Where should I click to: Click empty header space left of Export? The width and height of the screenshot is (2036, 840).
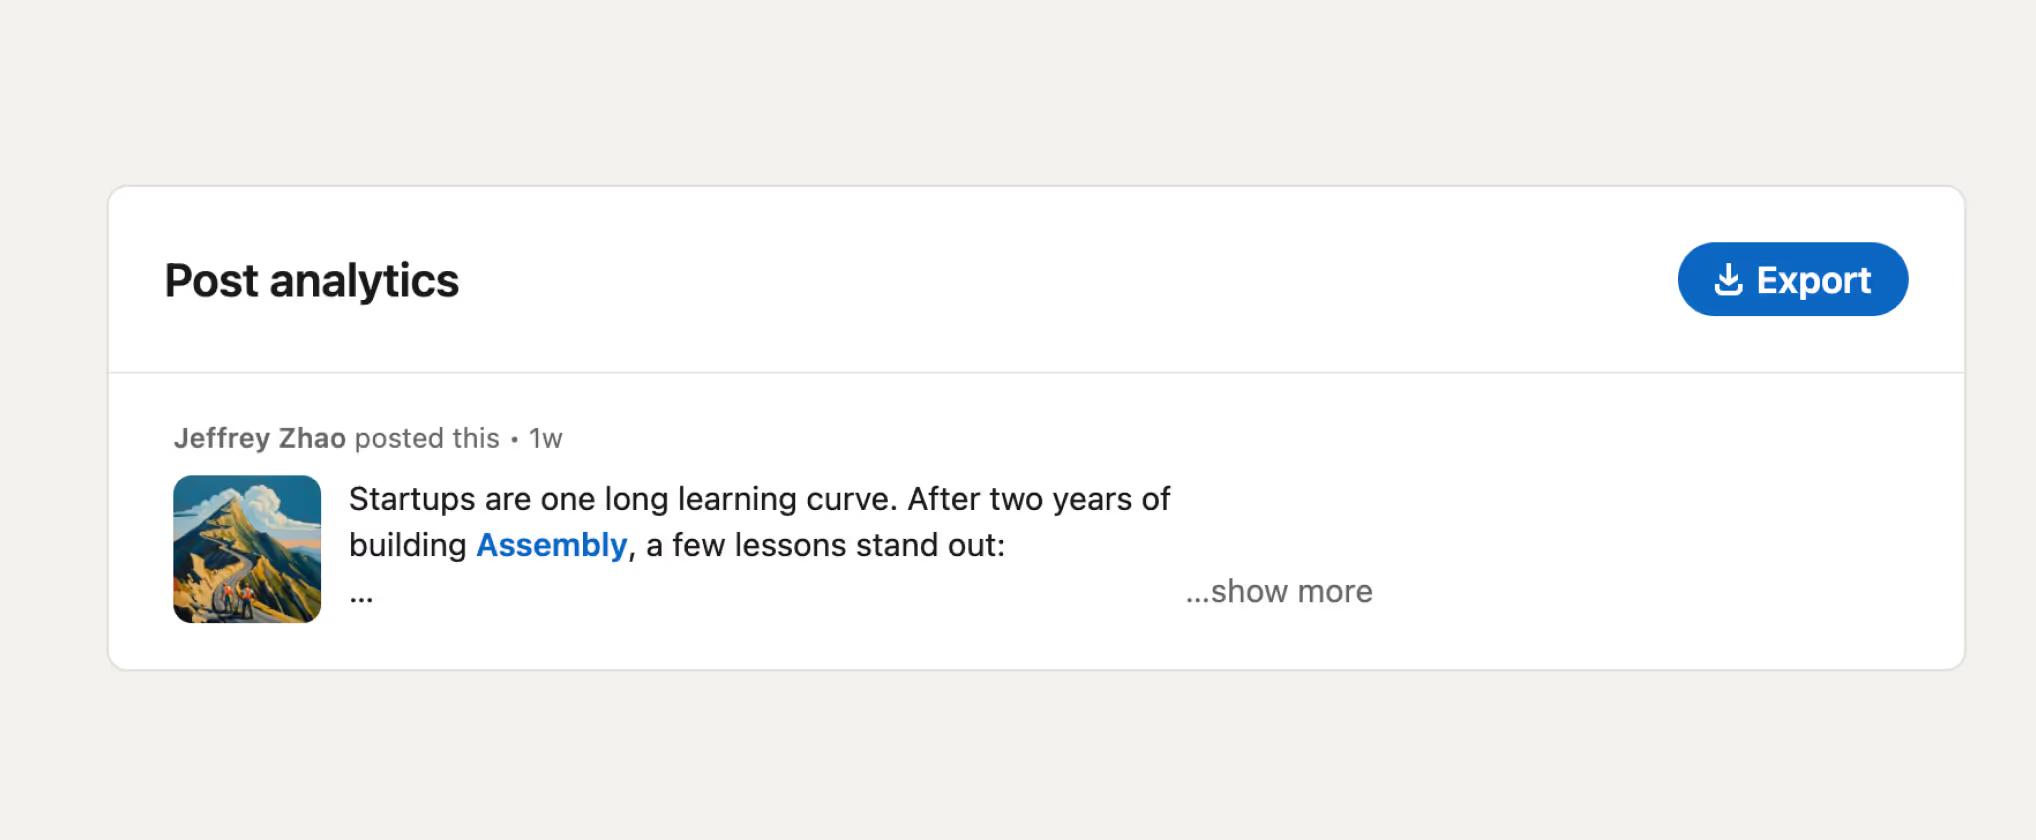coord(1068,280)
